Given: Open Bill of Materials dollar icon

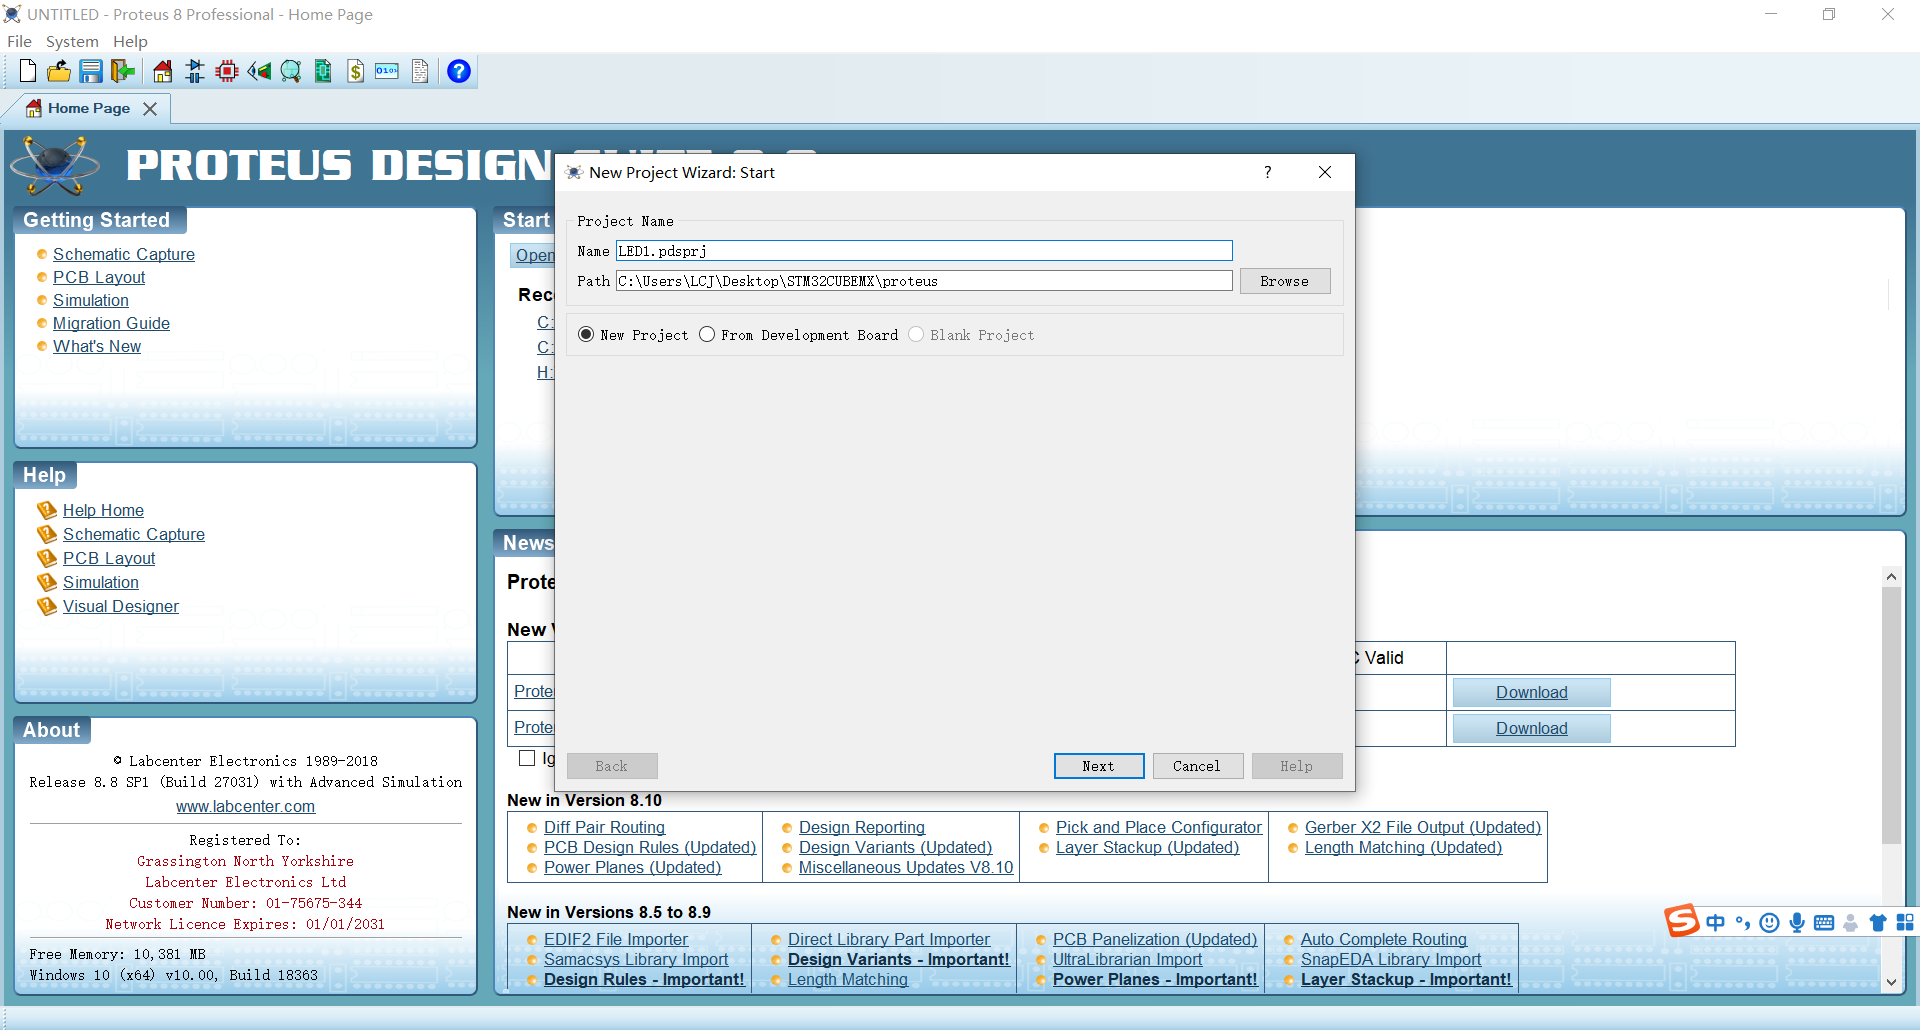Looking at the screenshot, I should (355, 71).
